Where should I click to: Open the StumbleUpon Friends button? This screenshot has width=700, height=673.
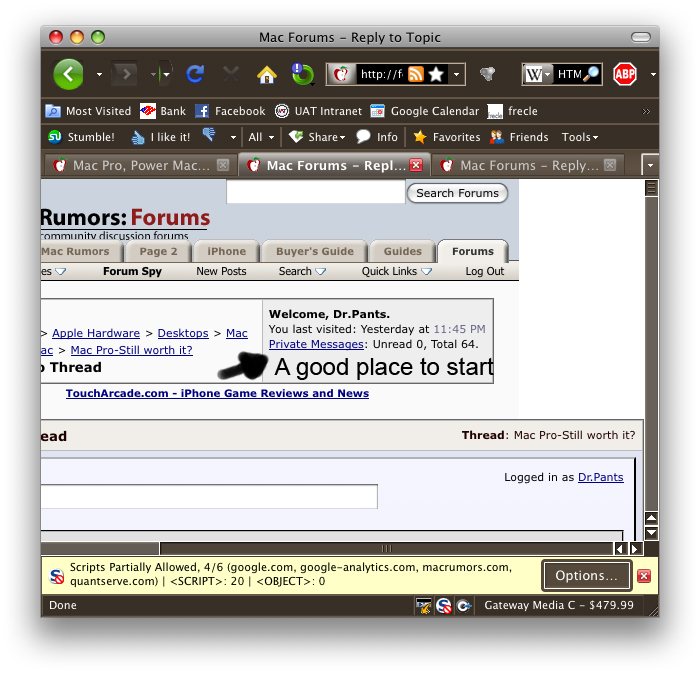519,137
